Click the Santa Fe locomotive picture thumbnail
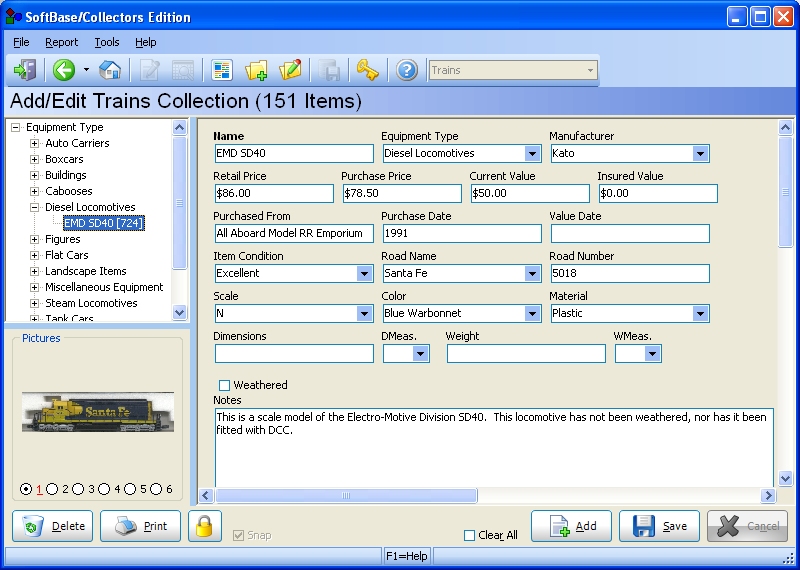 [x=98, y=412]
